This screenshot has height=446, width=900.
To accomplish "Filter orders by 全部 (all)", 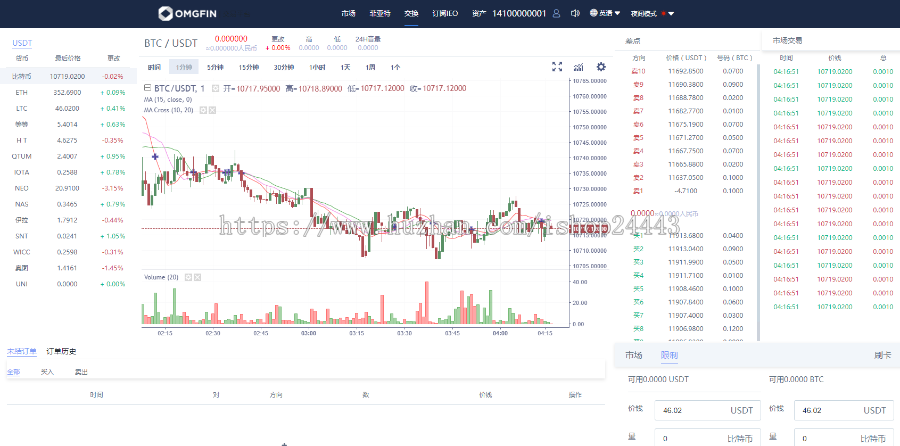I will click(x=13, y=372).
